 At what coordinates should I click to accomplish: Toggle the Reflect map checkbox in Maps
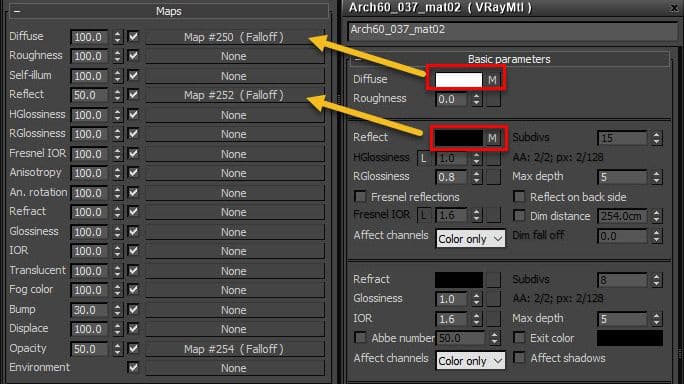click(x=133, y=95)
